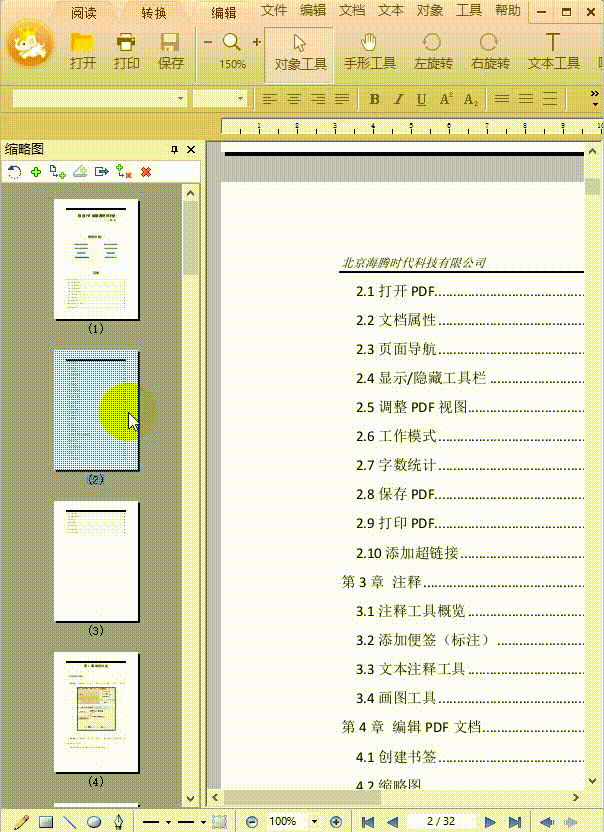This screenshot has height=832, width=604.
Task: Switch to the 阅读 tab
Action: (84, 13)
